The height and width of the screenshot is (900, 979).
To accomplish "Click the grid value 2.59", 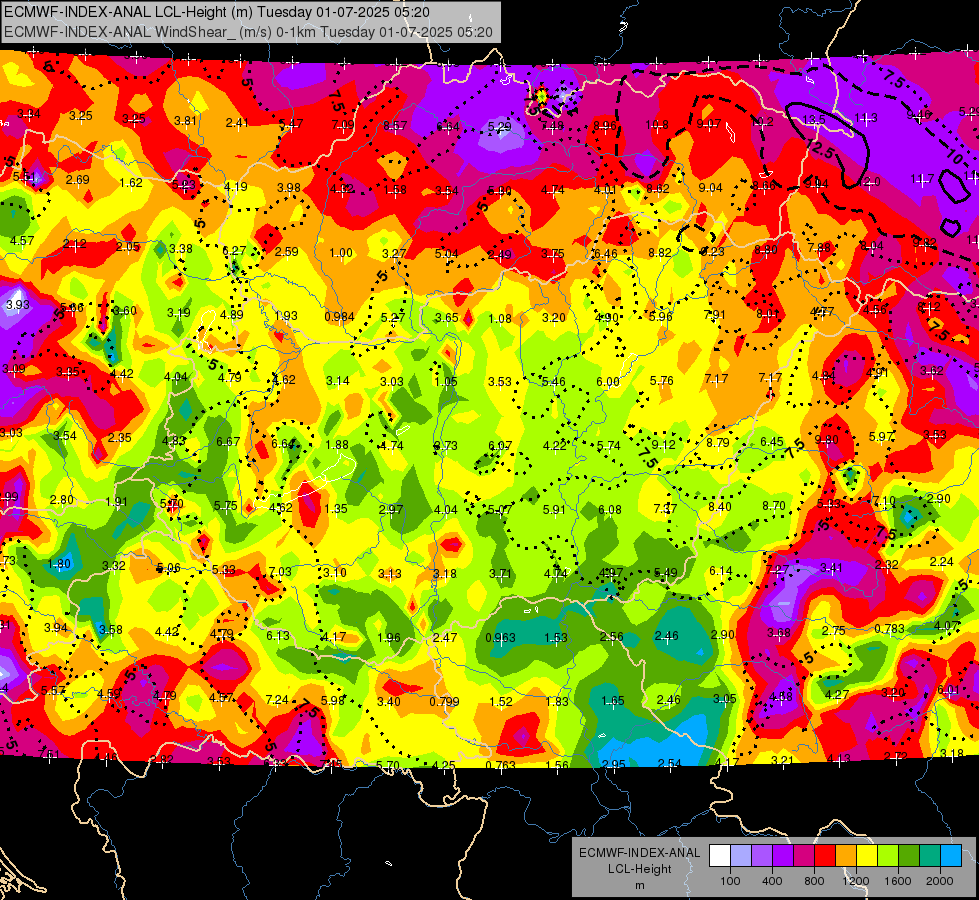I will [x=287, y=252].
